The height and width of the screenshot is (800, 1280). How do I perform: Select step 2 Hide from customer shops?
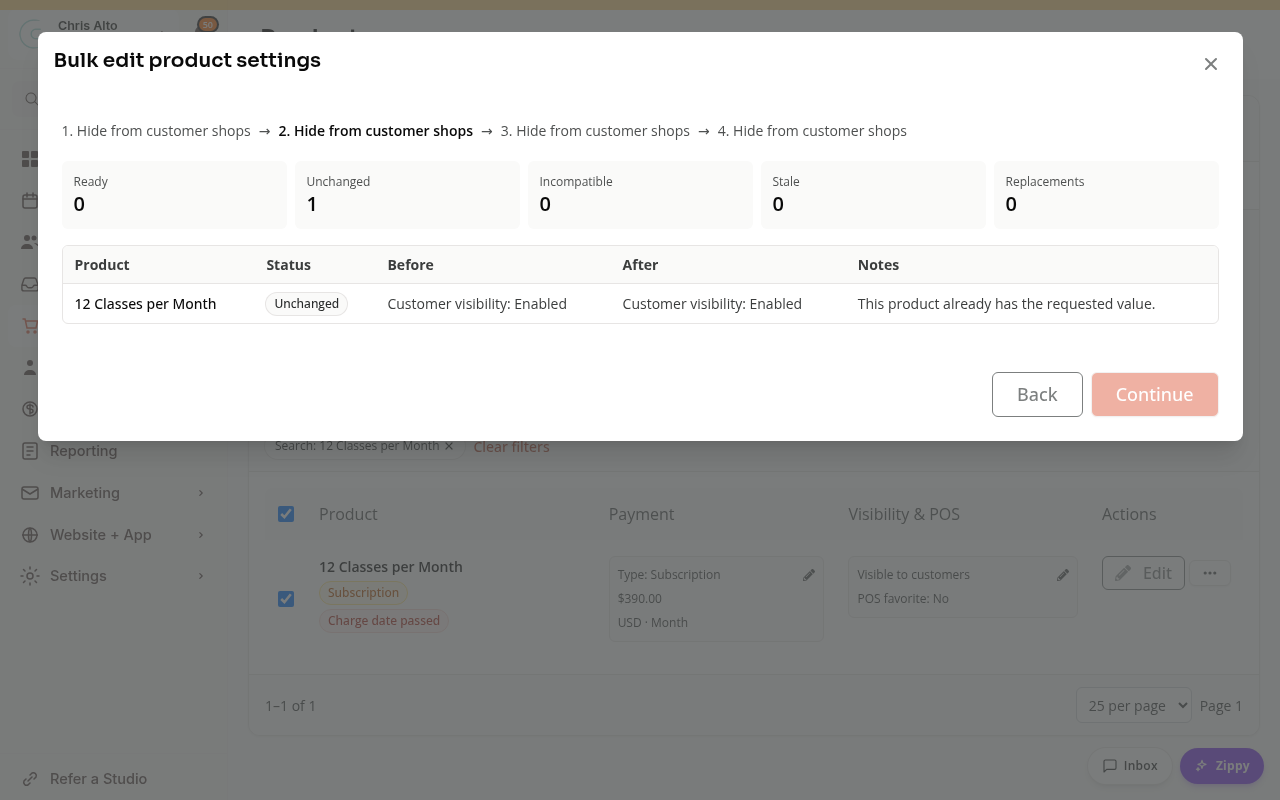pyautogui.click(x=375, y=131)
